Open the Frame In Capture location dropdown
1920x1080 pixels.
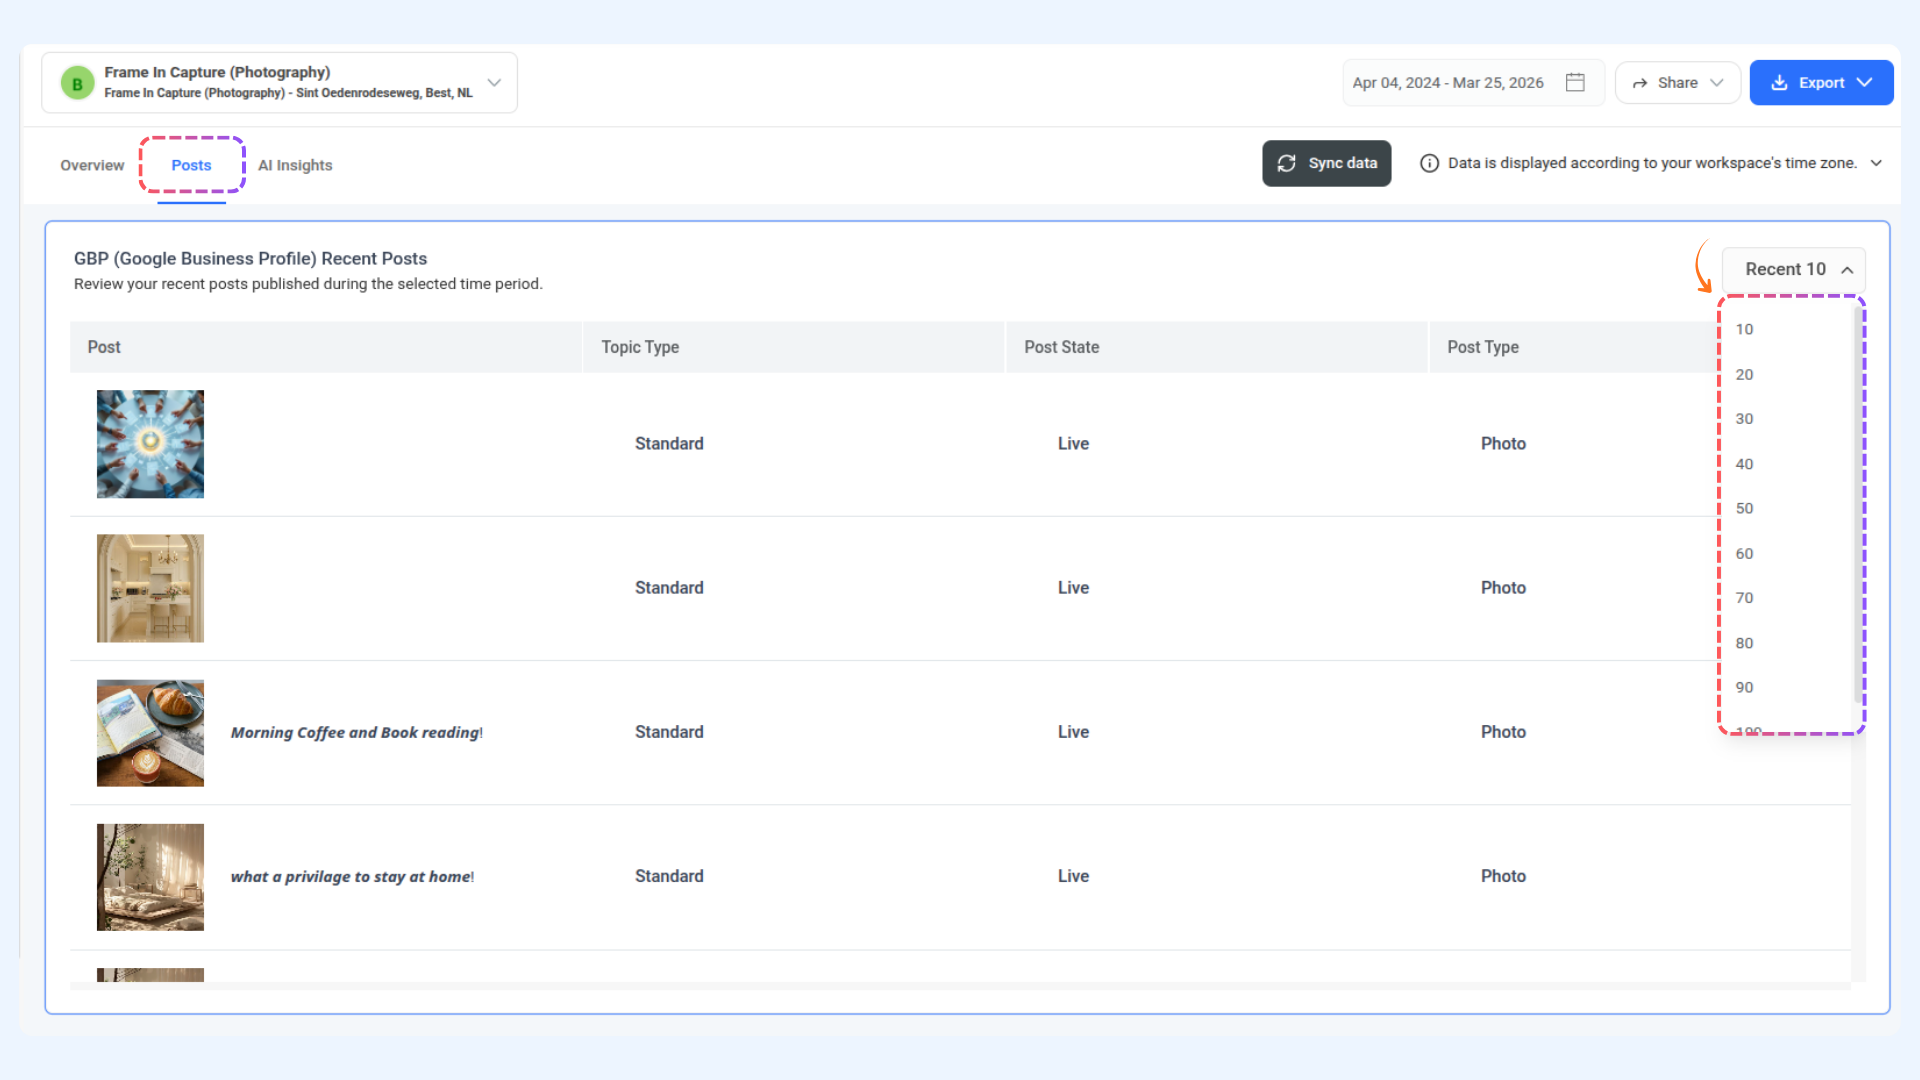coord(494,83)
